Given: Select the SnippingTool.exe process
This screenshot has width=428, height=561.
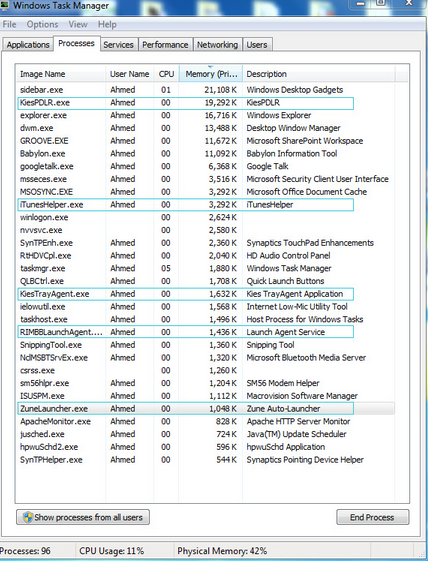Looking at the screenshot, I should (x=205, y=345).
